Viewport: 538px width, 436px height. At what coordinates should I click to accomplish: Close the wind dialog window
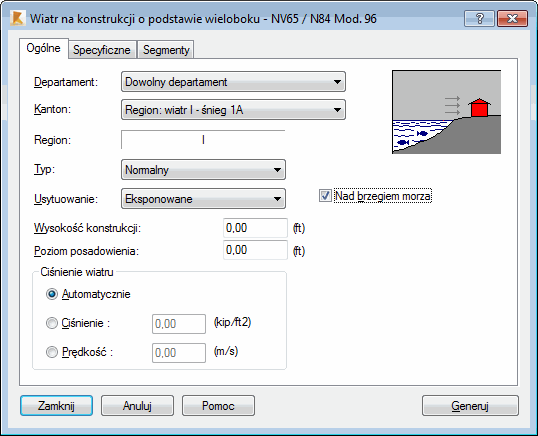coord(512,18)
